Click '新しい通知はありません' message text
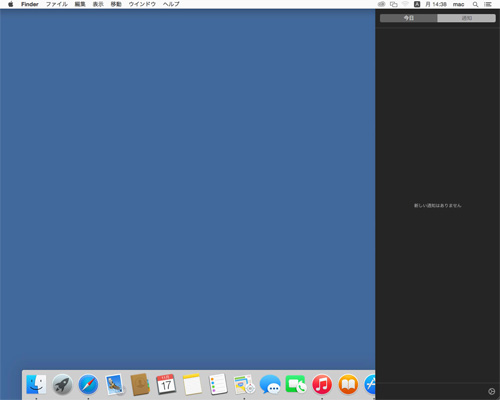The height and width of the screenshot is (400, 500). pyautogui.click(x=438, y=206)
